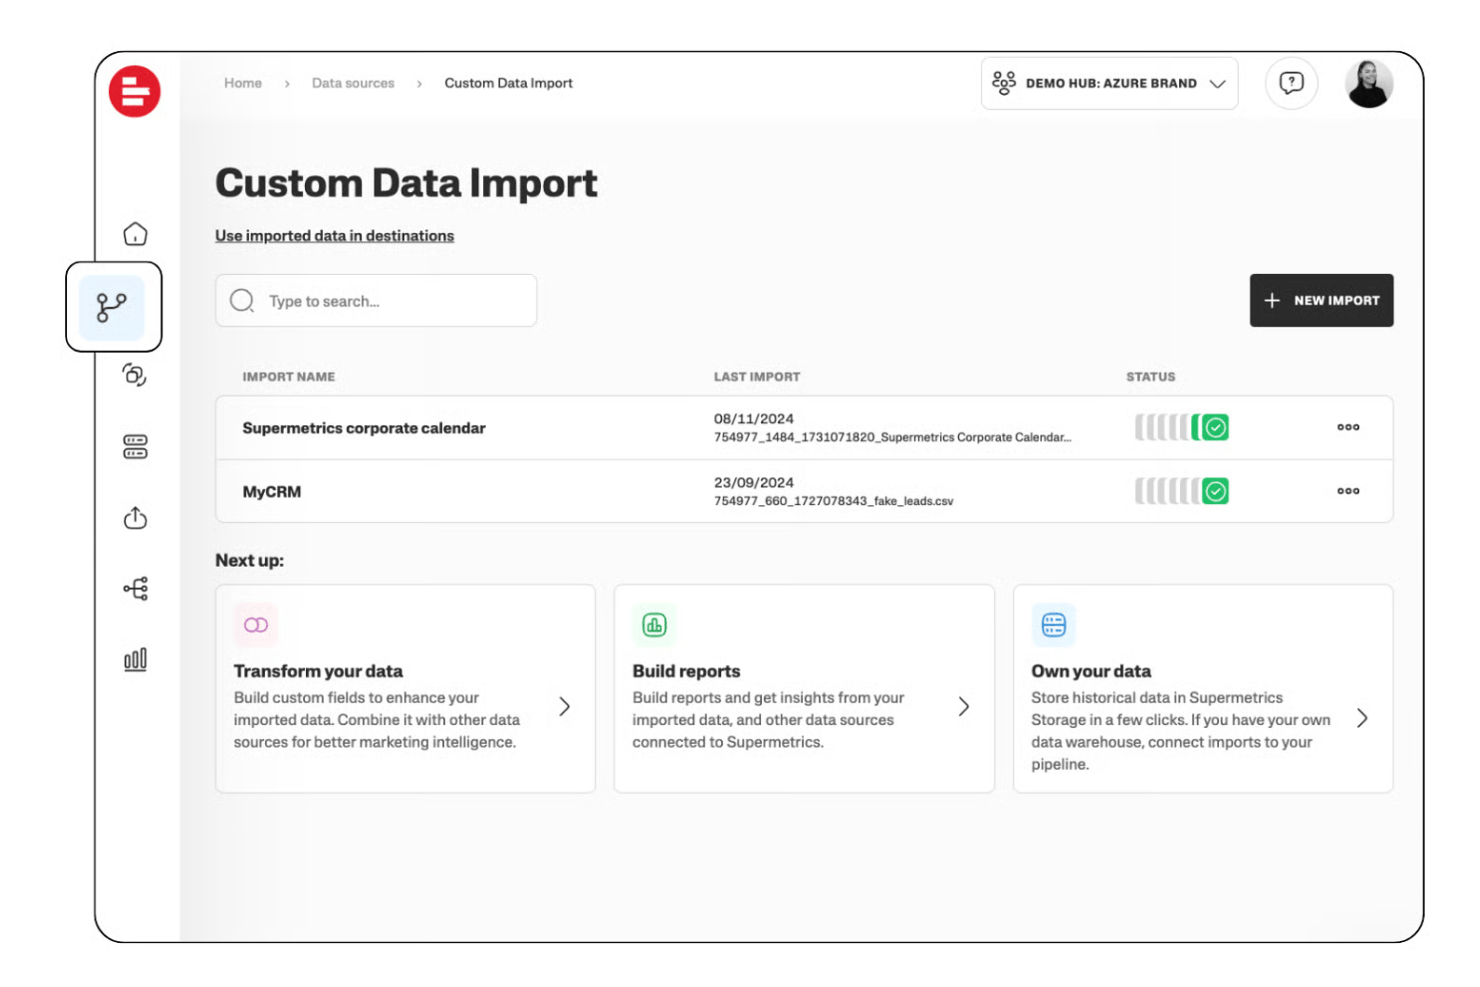Click the Type to search field

coord(376,301)
